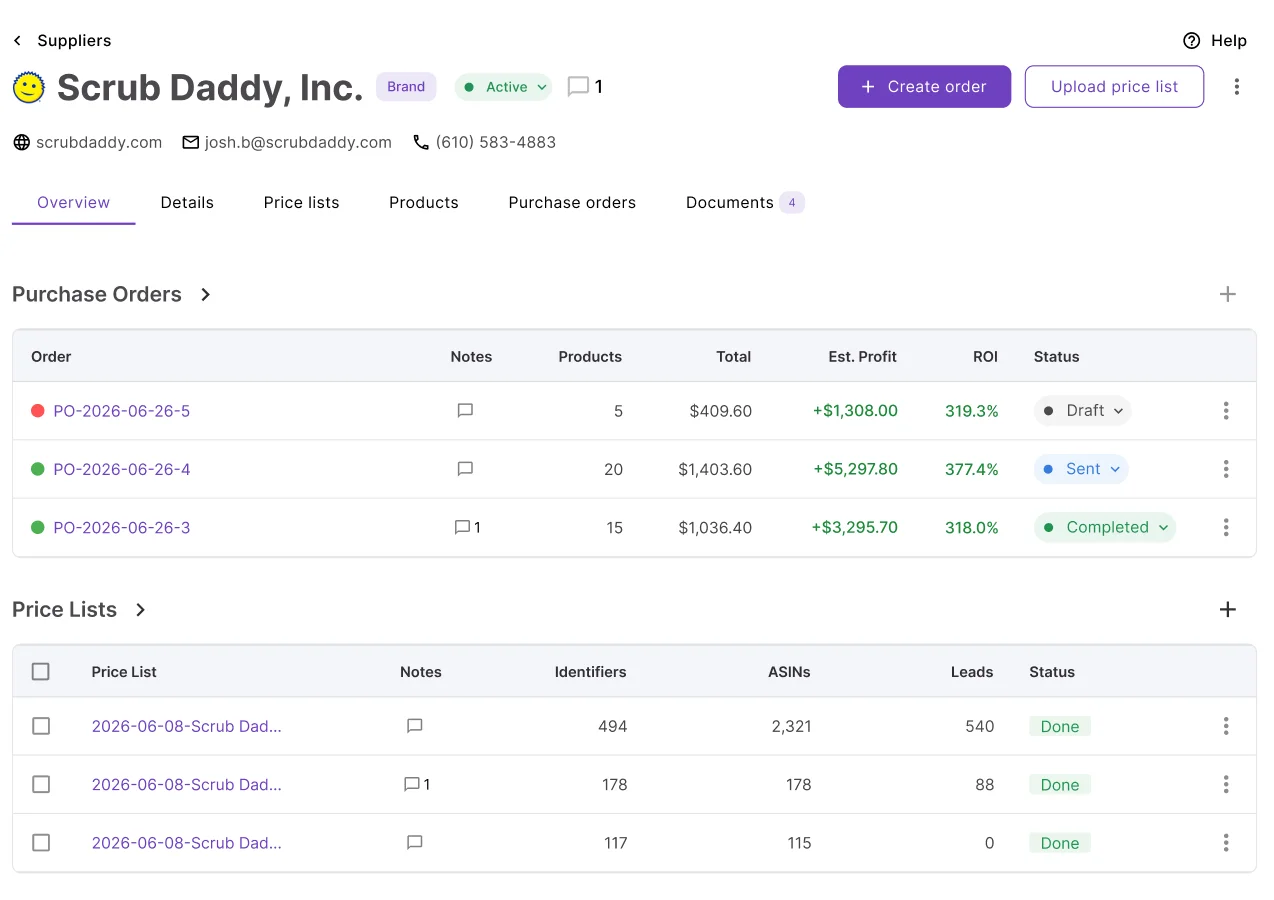
Task: Click the Upload price list button
Action: click(x=1114, y=87)
